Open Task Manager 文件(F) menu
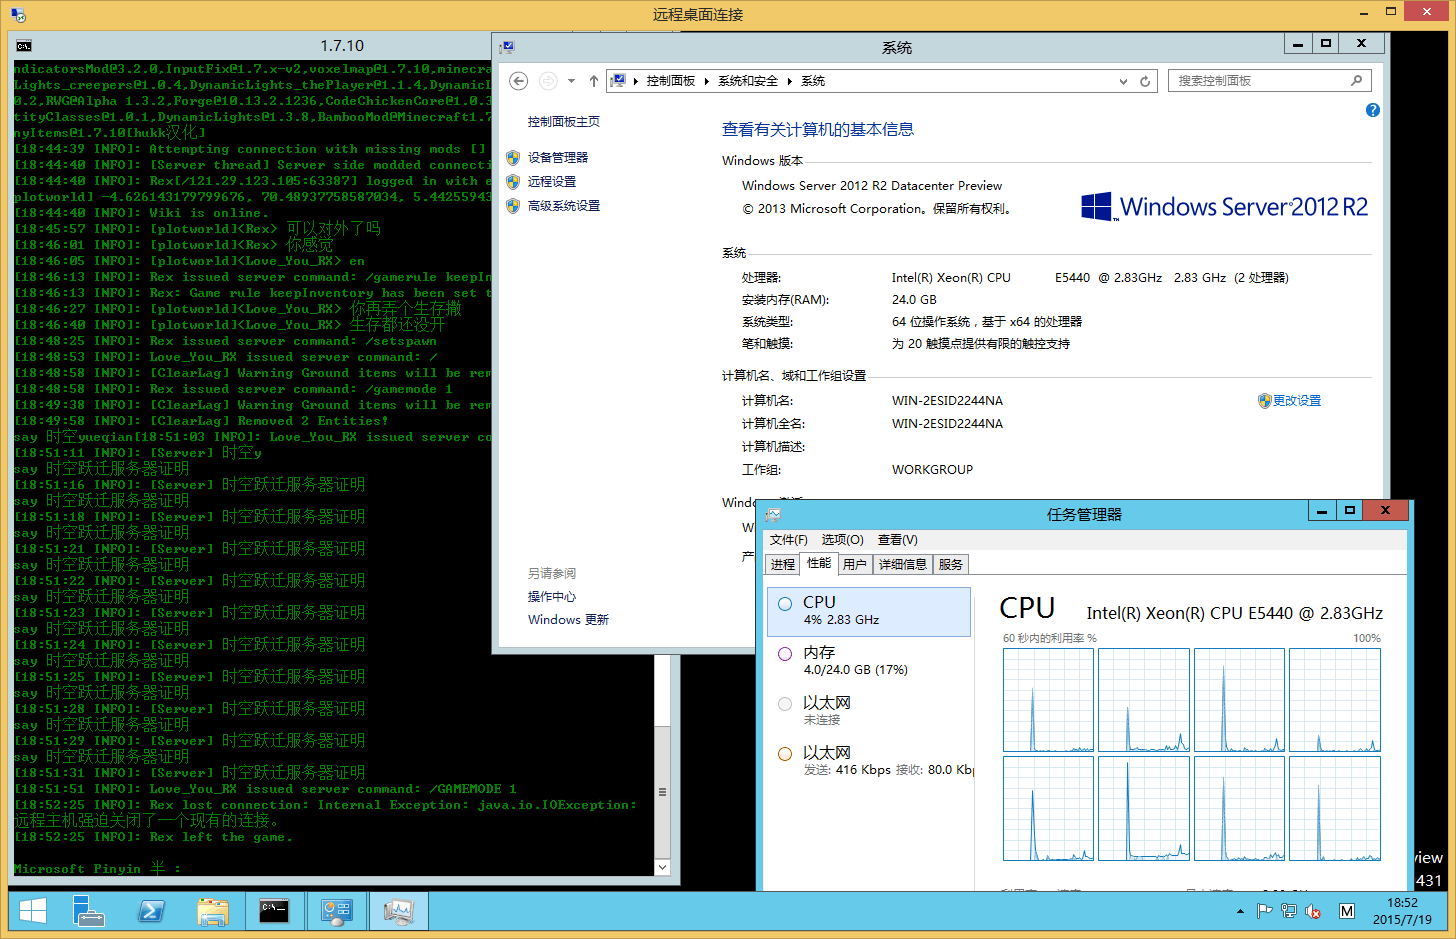Viewport: 1456px width, 939px height. click(x=789, y=539)
